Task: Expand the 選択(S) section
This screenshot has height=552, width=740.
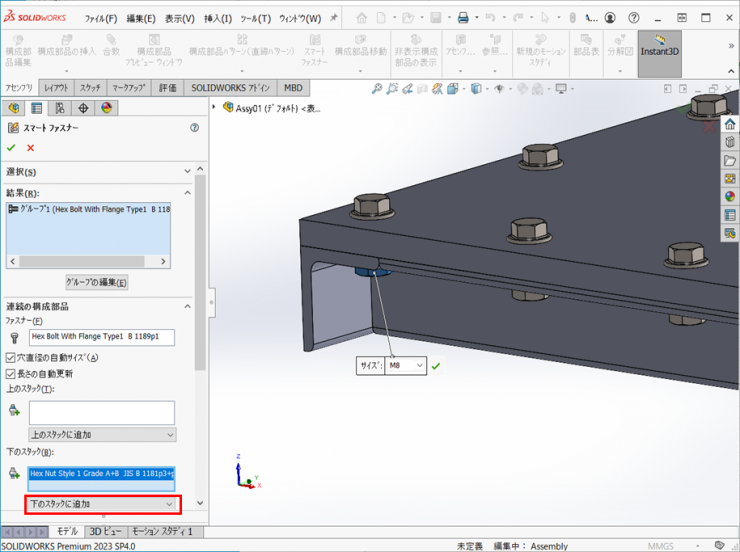Action: tap(187, 172)
